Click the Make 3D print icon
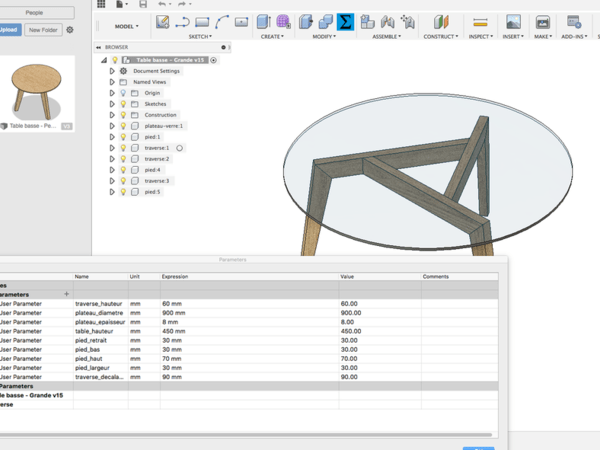Viewport: 600px width, 450px height. tap(543, 22)
